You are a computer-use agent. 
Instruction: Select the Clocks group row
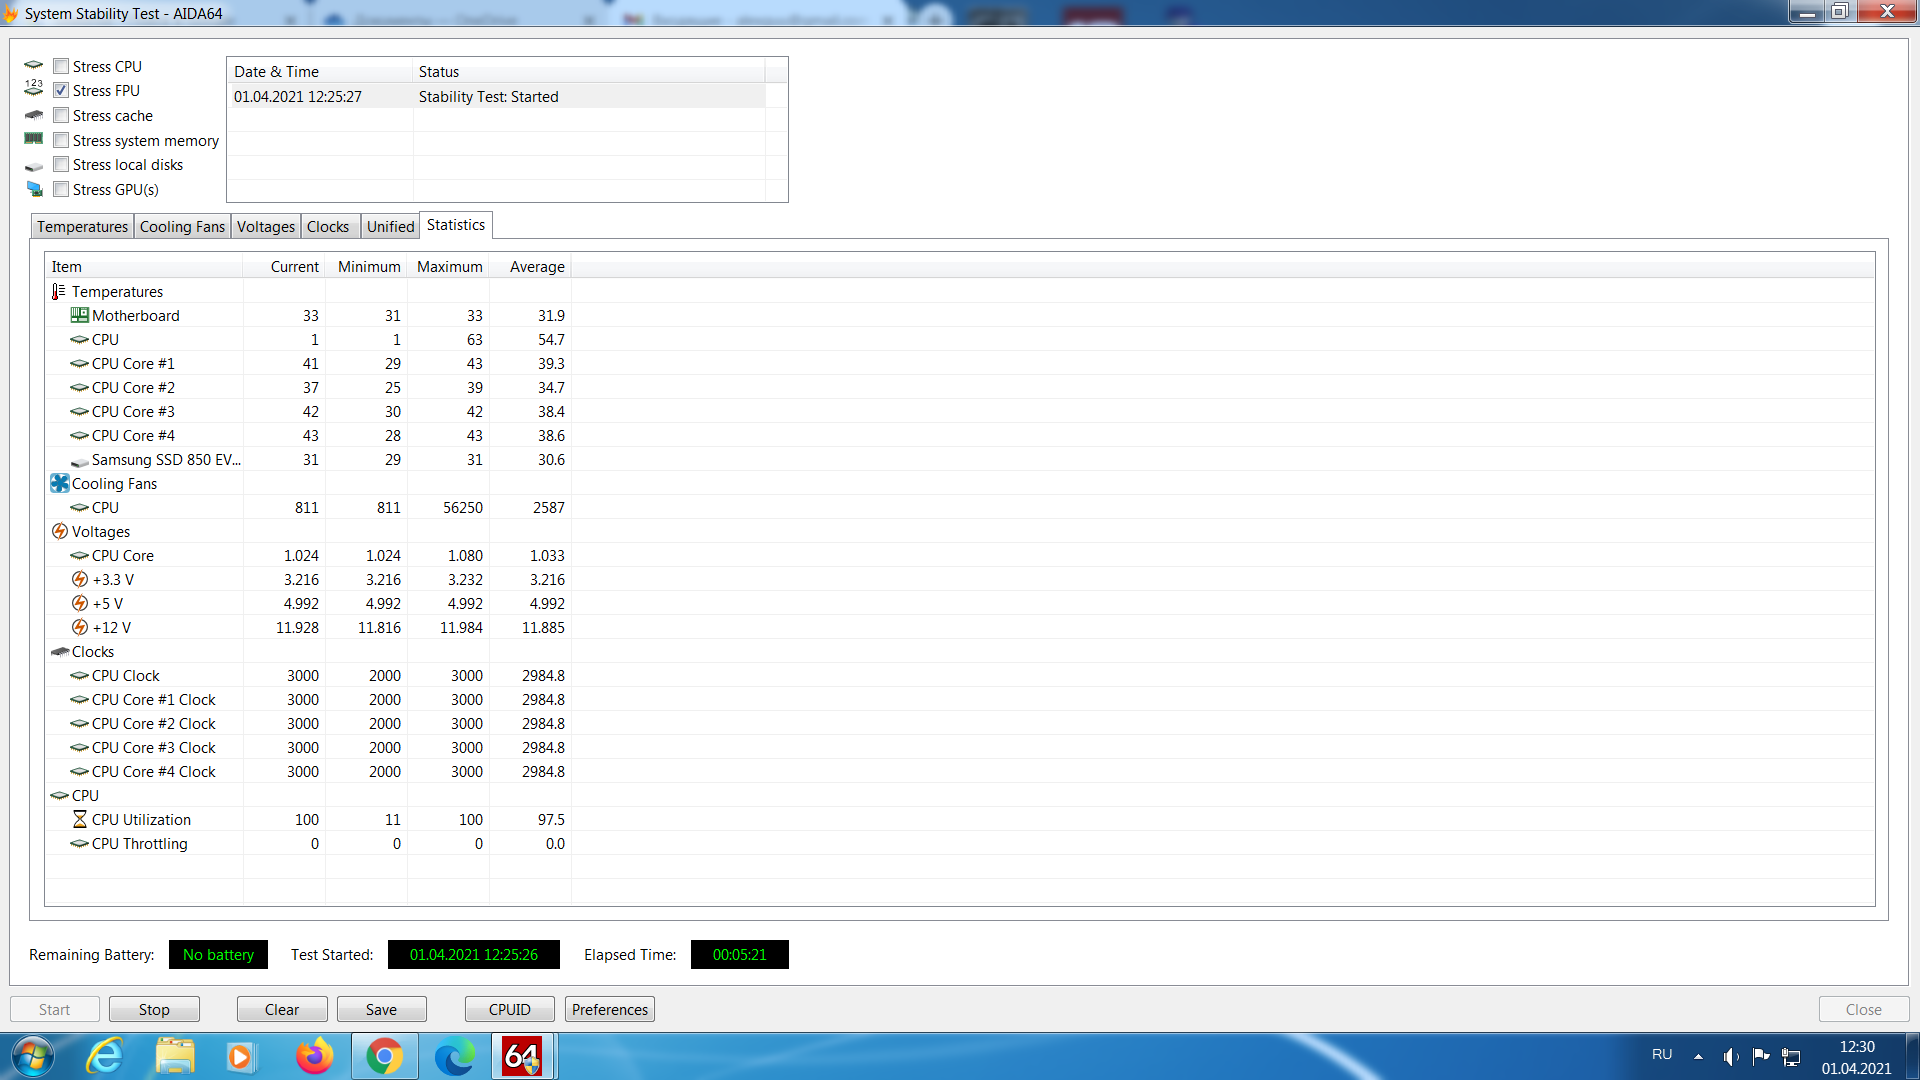click(93, 652)
